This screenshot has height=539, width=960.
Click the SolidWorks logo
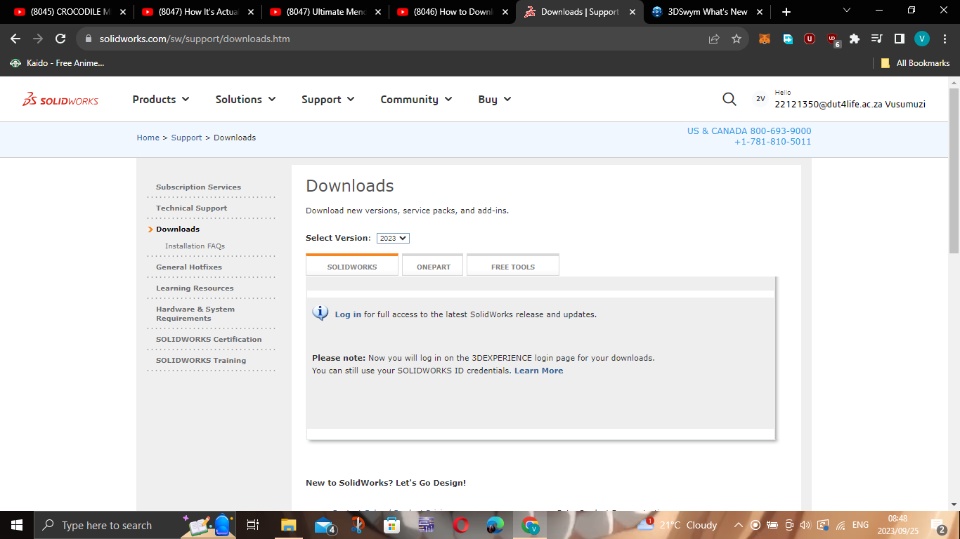(x=60, y=99)
